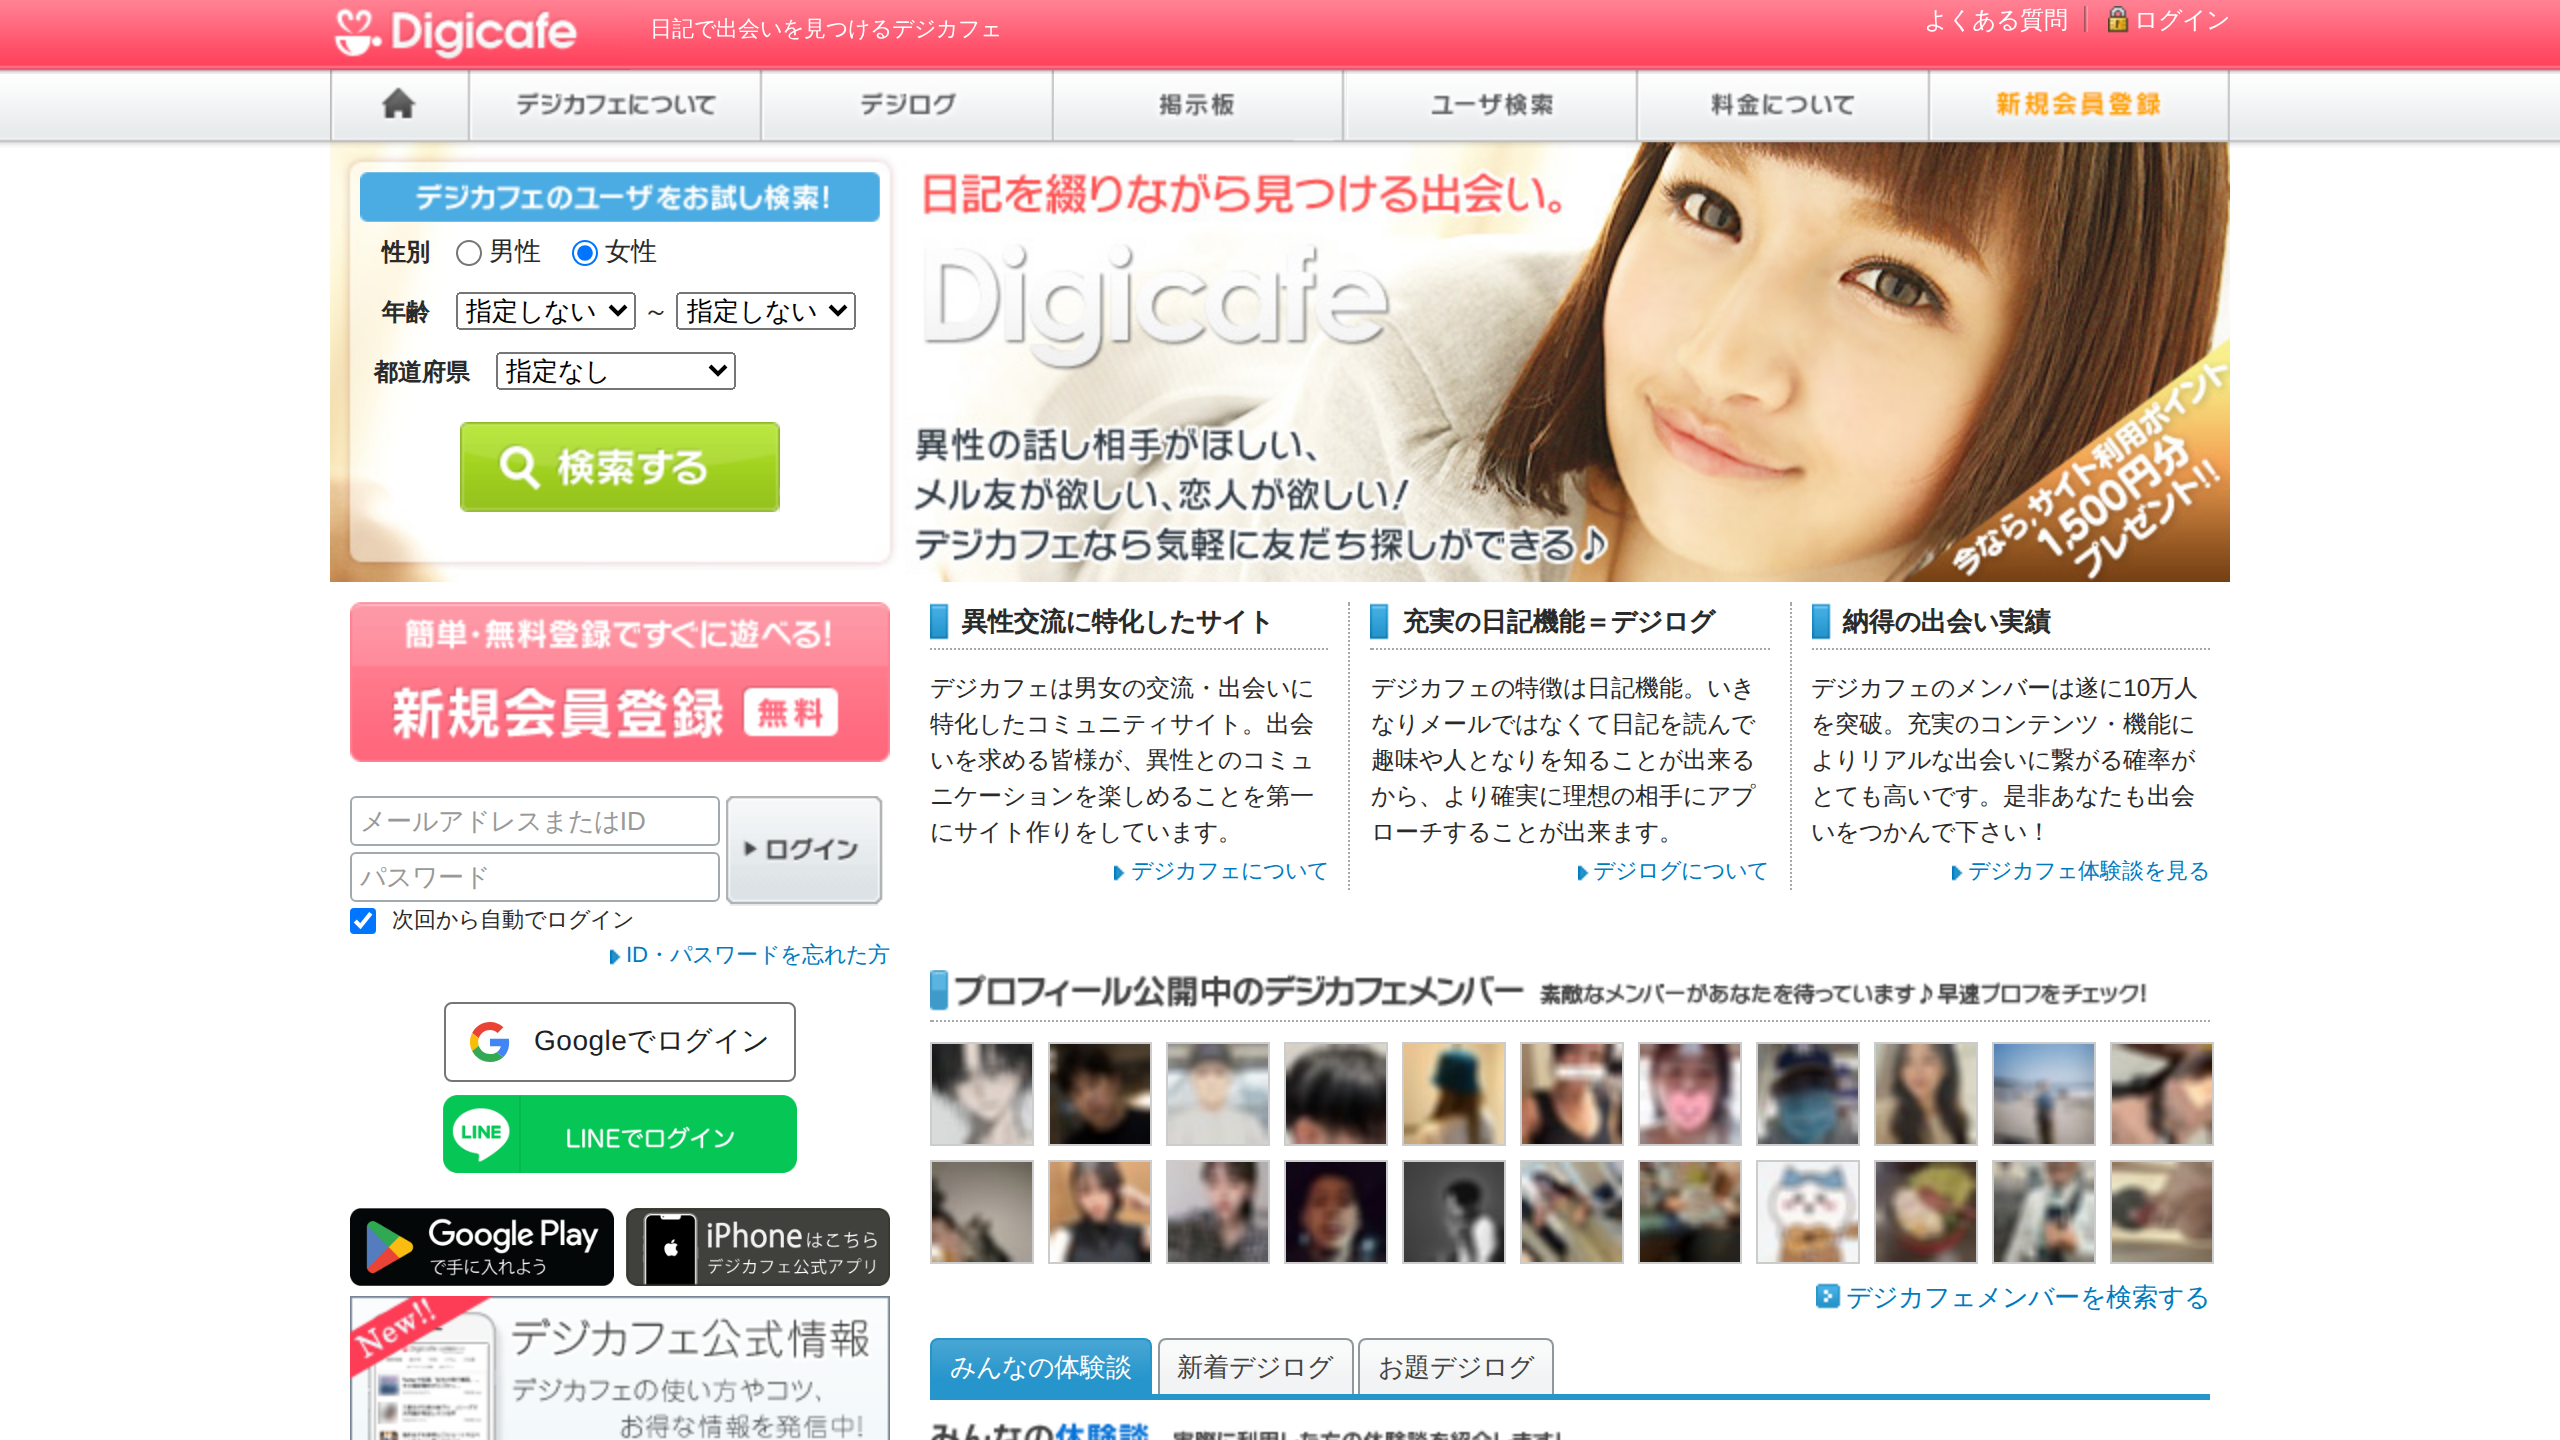Open ユーザ検索 navigation tab
Viewport: 2560px width, 1440px height.
click(1490, 104)
